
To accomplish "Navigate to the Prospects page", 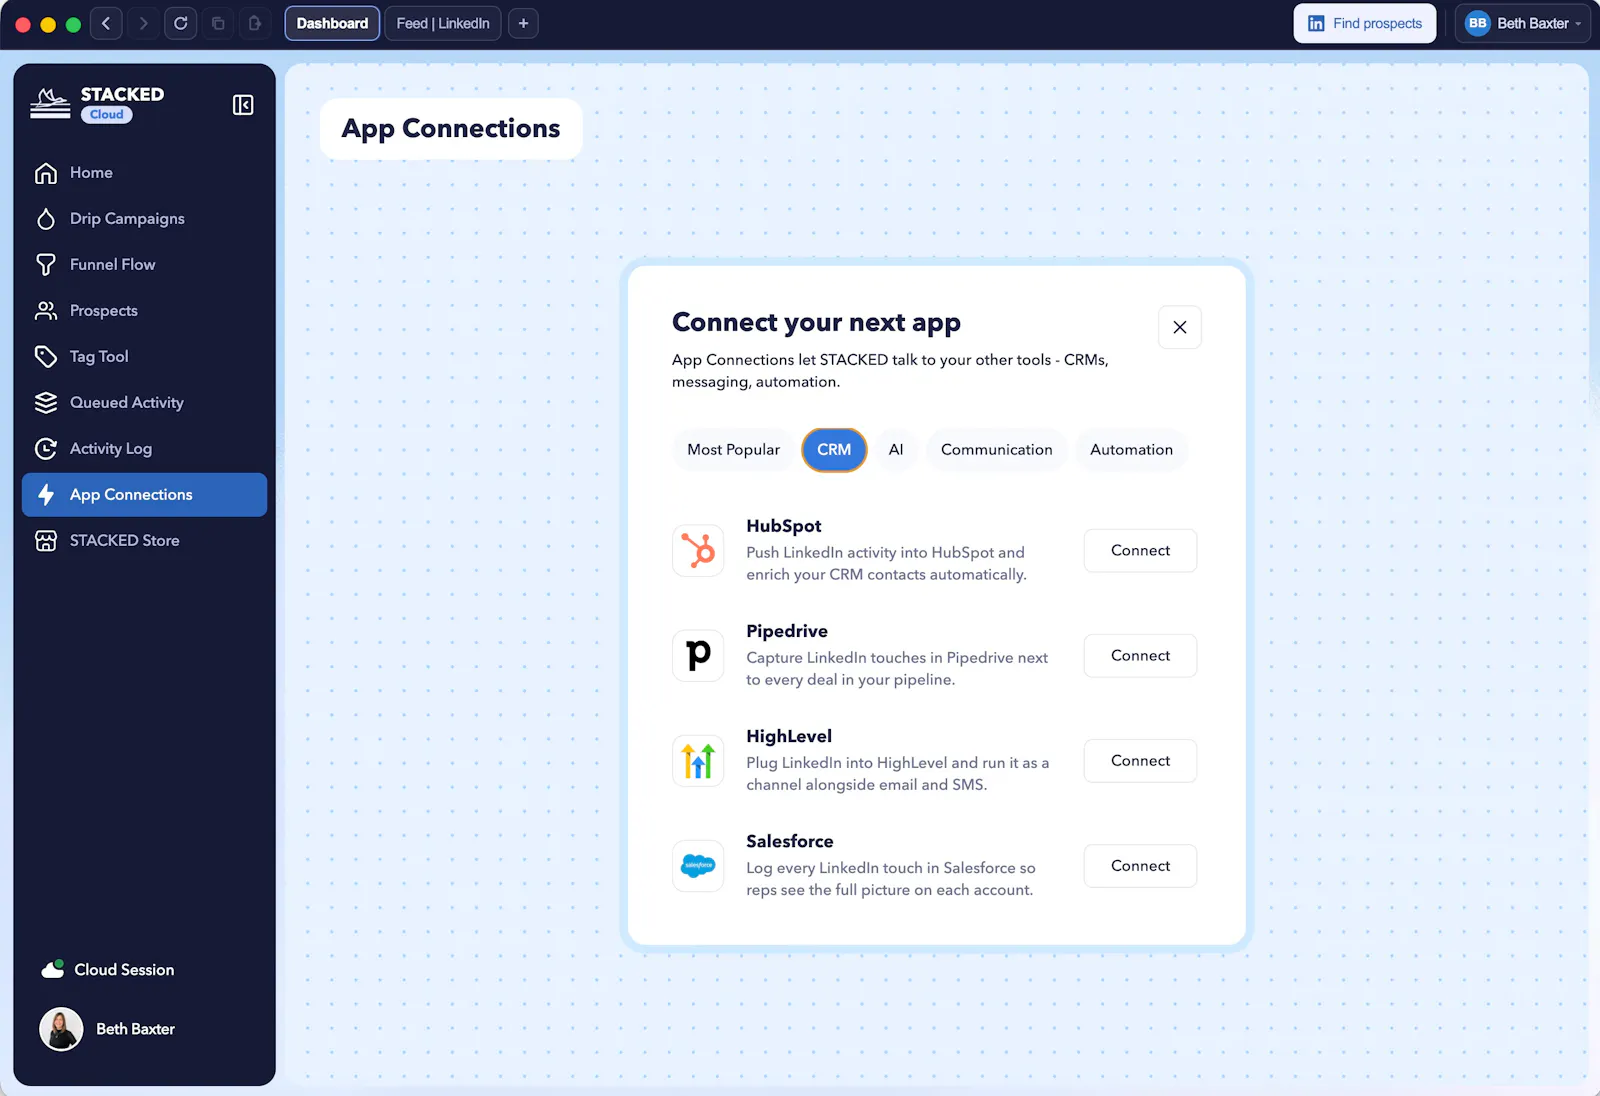I will pyautogui.click(x=144, y=311).
